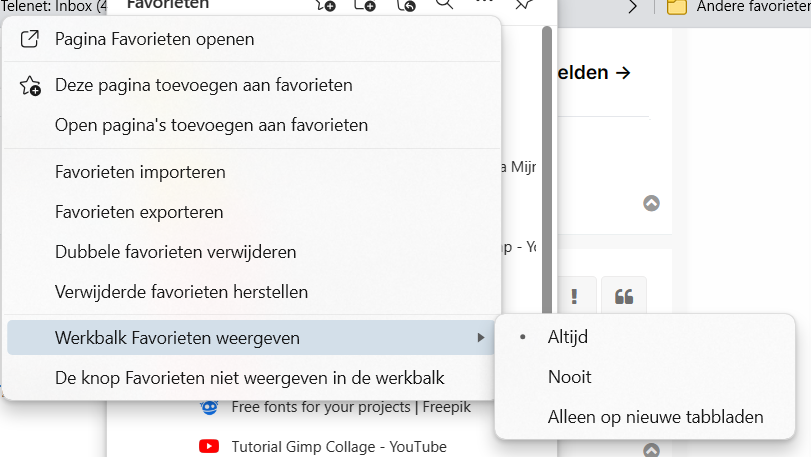The height and width of the screenshot is (457, 811).
Task: Click the pin favorites panel icon
Action: (524, 5)
